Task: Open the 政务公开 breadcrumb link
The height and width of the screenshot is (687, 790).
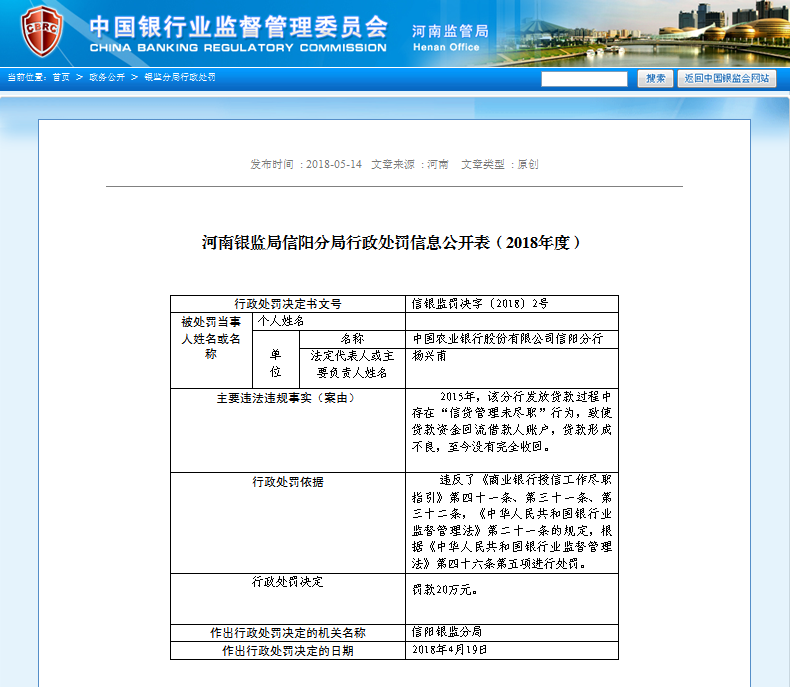Action: [107, 77]
